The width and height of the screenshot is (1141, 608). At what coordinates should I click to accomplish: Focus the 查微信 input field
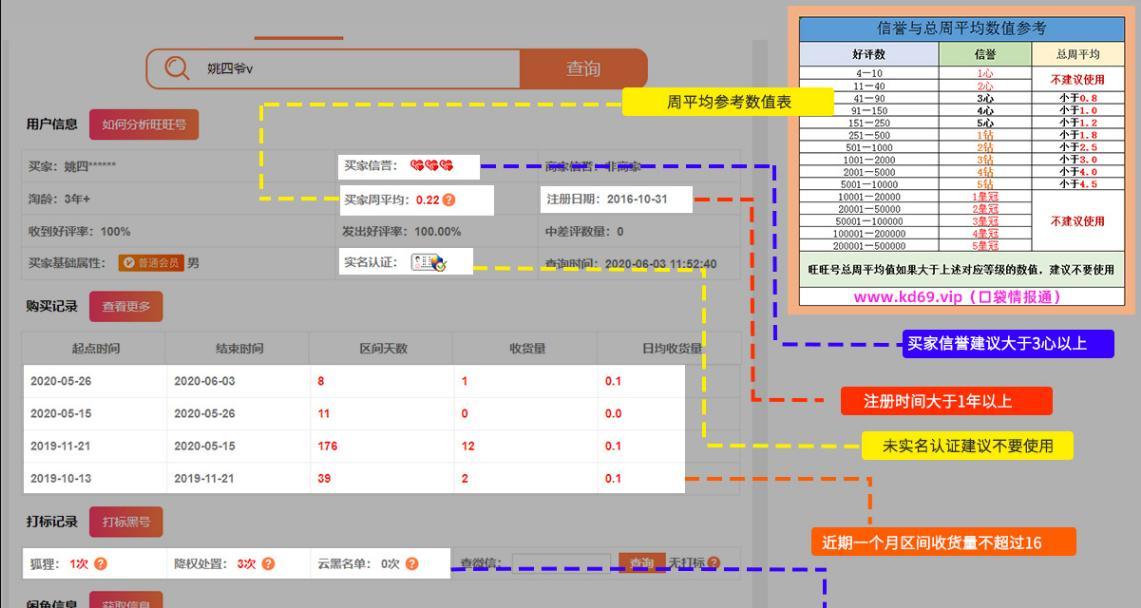coord(561,563)
